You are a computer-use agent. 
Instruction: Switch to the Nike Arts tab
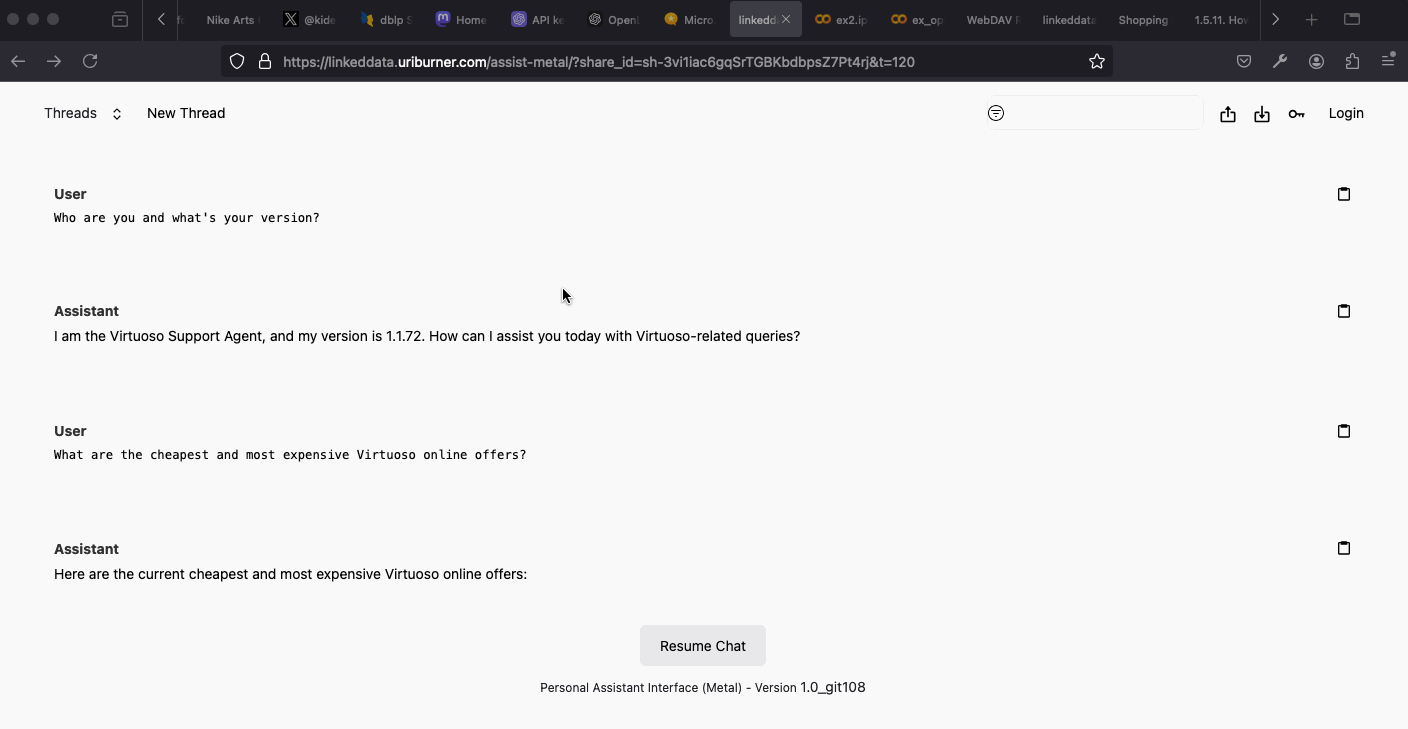tap(230, 20)
